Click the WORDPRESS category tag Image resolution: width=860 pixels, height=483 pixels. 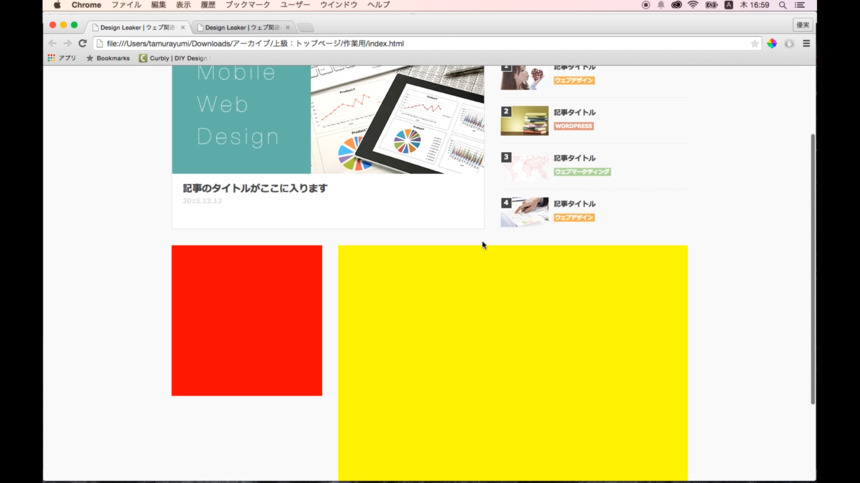point(574,126)
